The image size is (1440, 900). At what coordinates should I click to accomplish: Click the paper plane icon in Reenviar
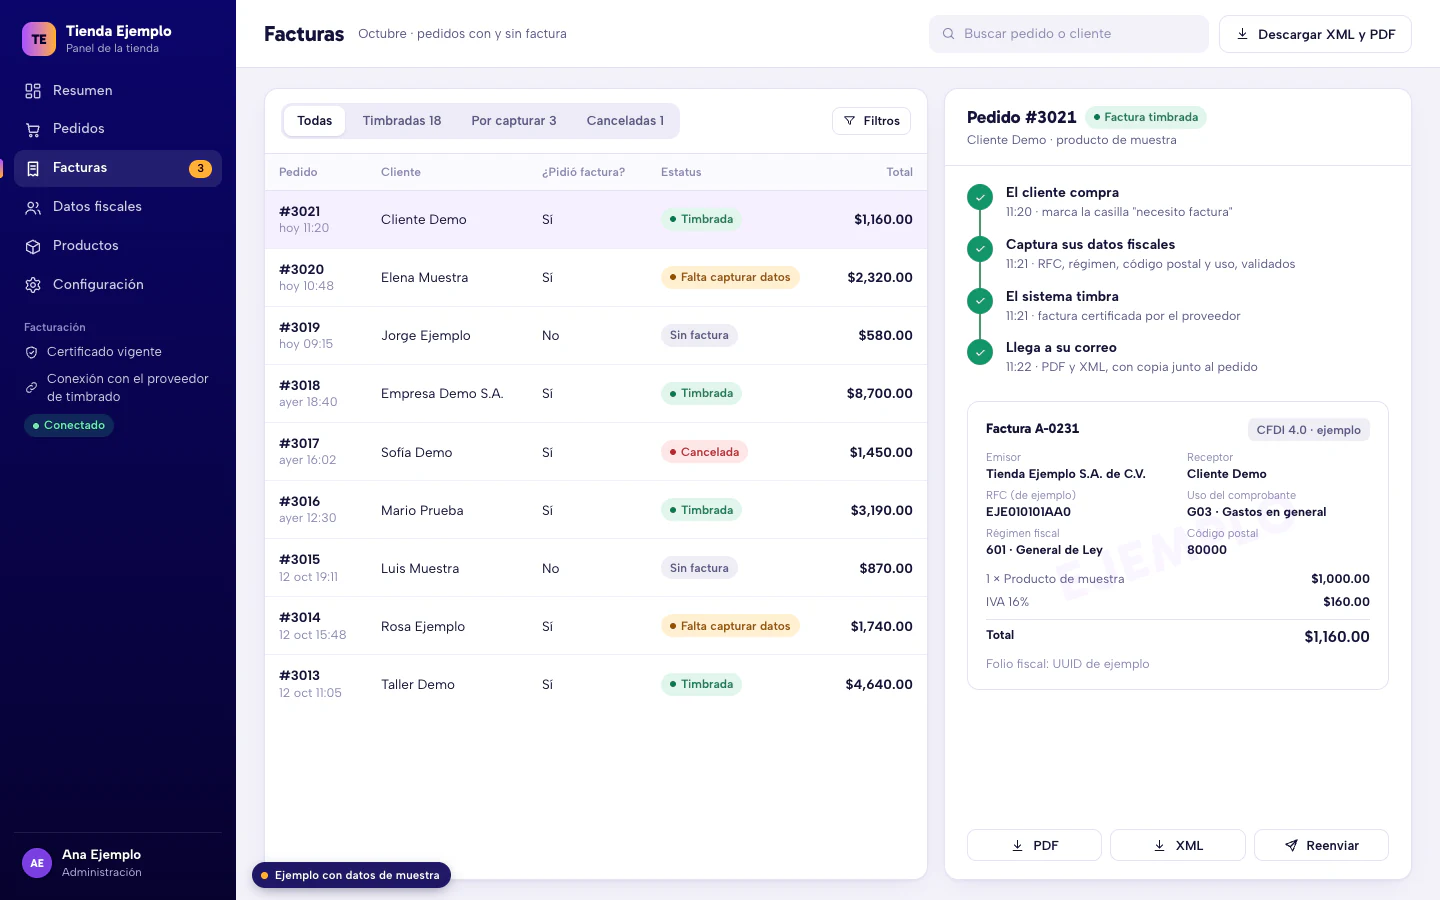tap(1291, 846)
